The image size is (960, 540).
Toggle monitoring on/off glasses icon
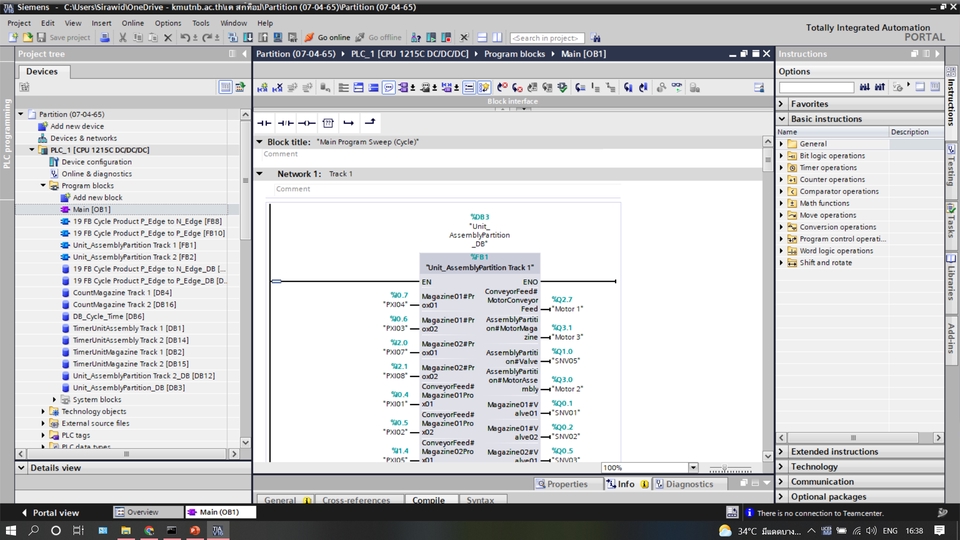coord(677,88)
